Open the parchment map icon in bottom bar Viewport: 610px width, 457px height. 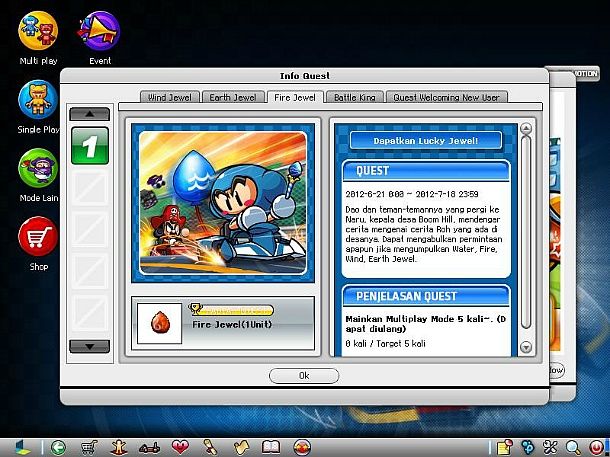[241, 447]
